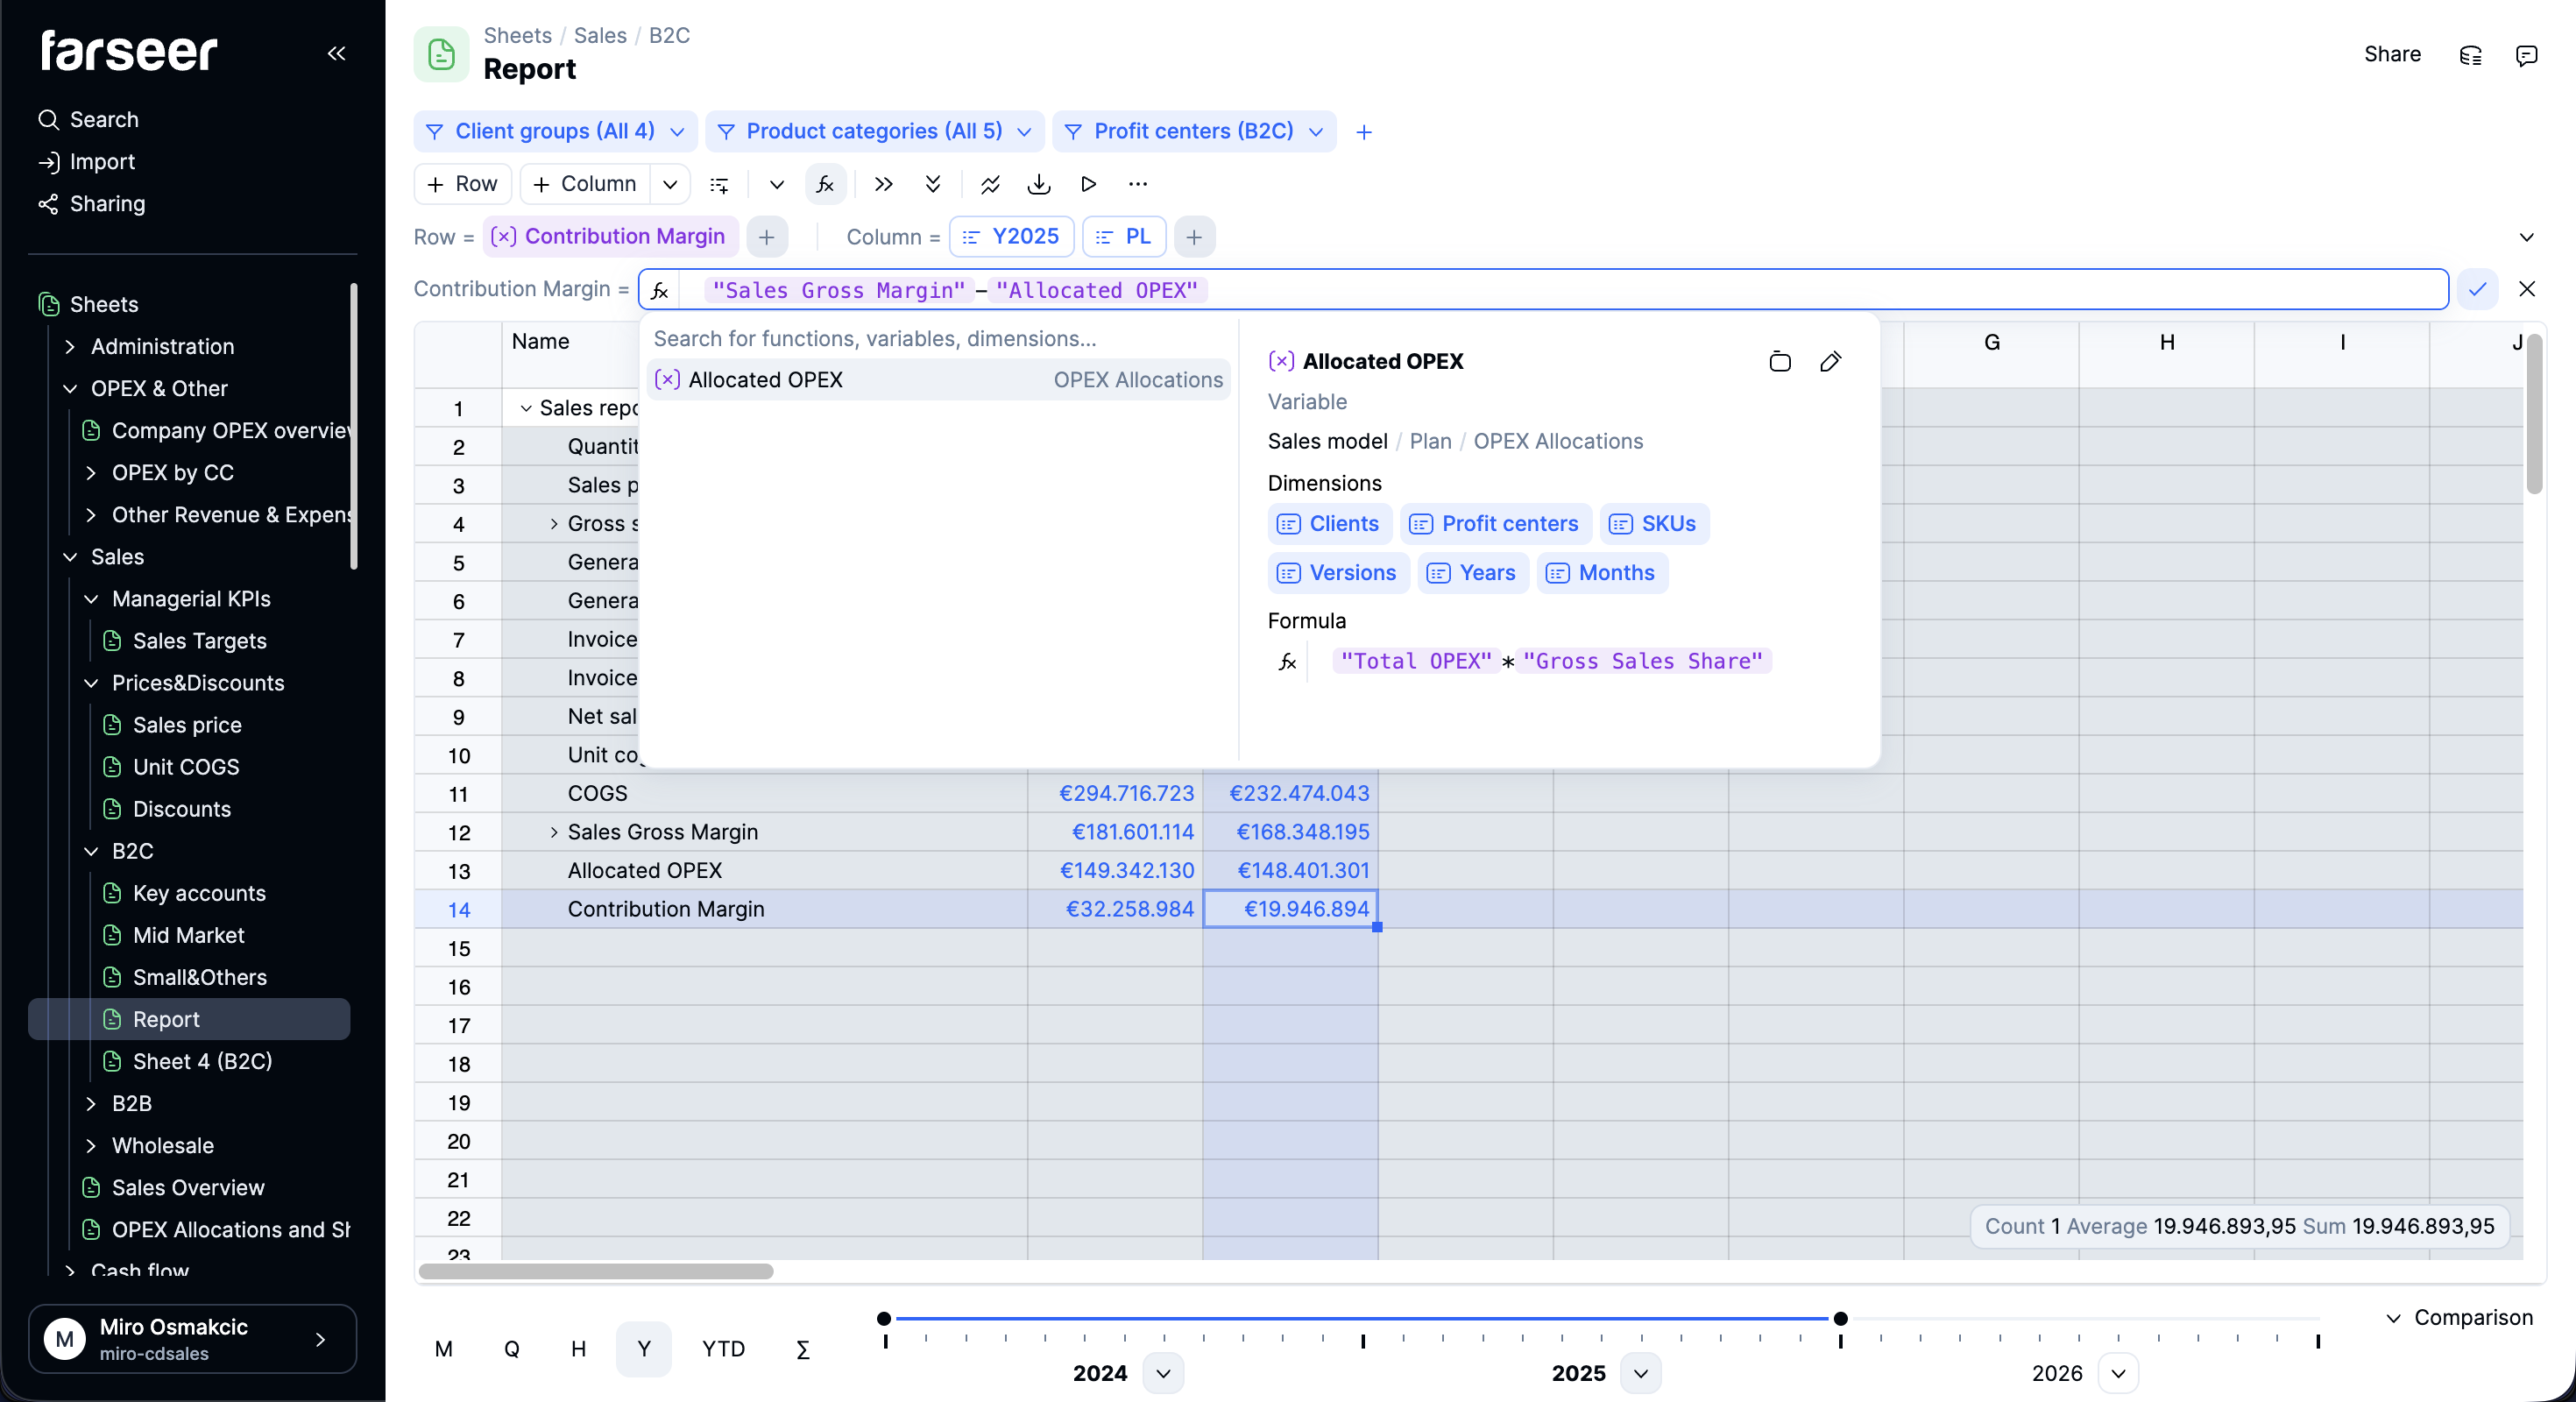Collapse the left sidebar with the chevron arrows
Image resolution: width=2576 pixels, height=1402 pixels.
tap(336, 54)
